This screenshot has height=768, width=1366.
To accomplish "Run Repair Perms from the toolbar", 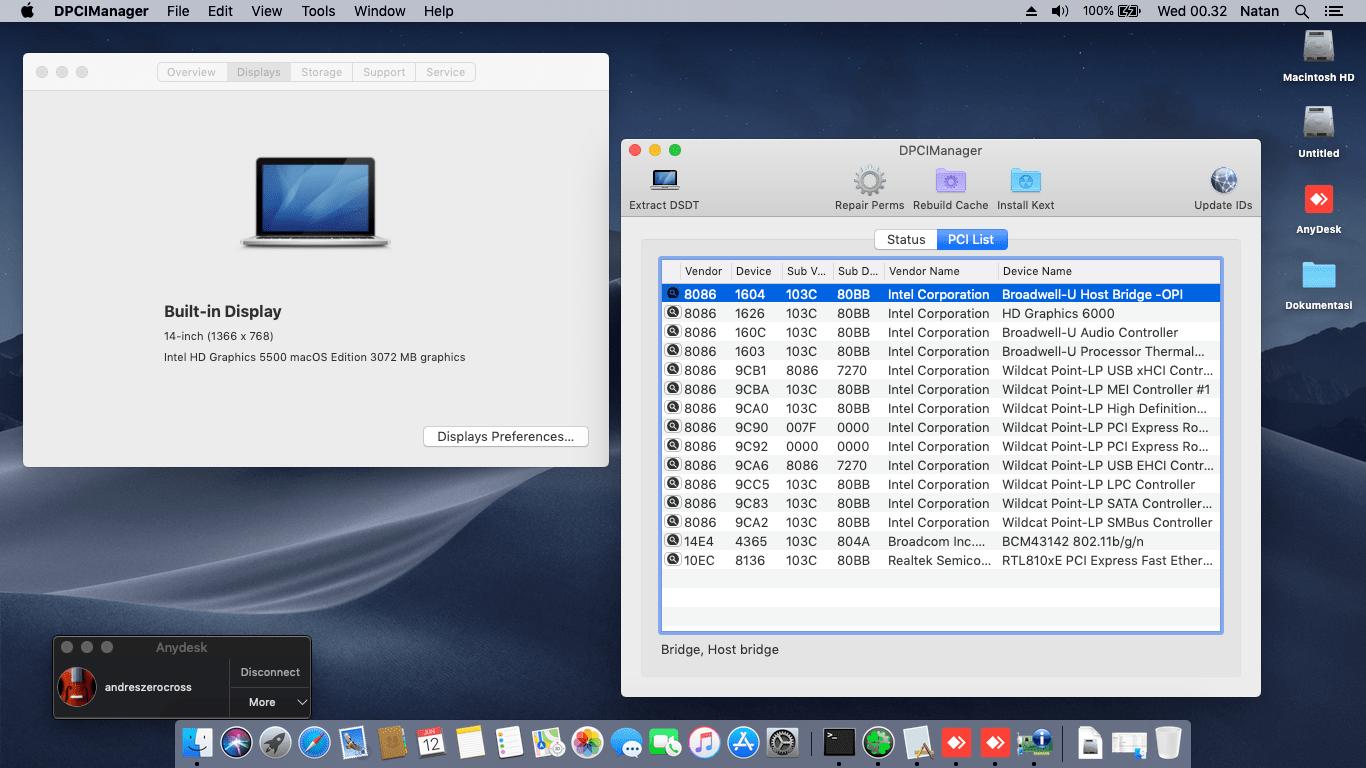I will [x=869, y=188].
